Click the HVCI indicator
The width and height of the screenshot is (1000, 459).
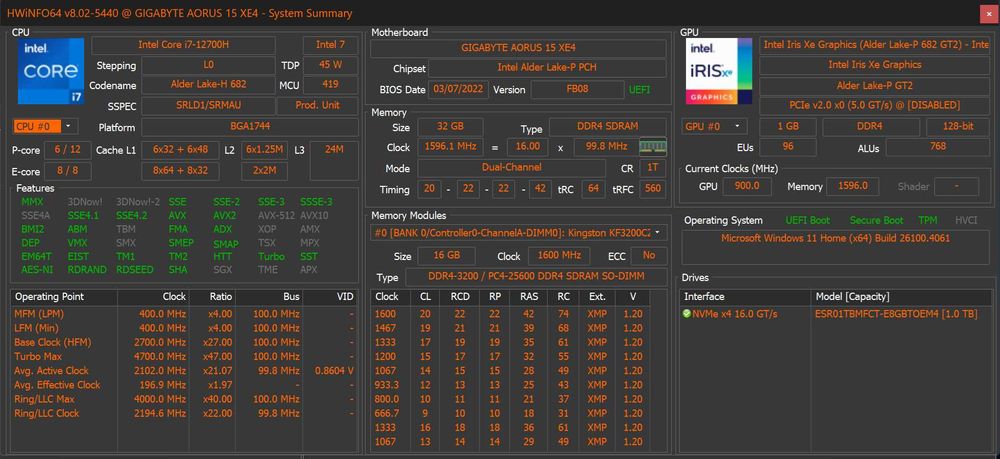(x=966, y=220)
